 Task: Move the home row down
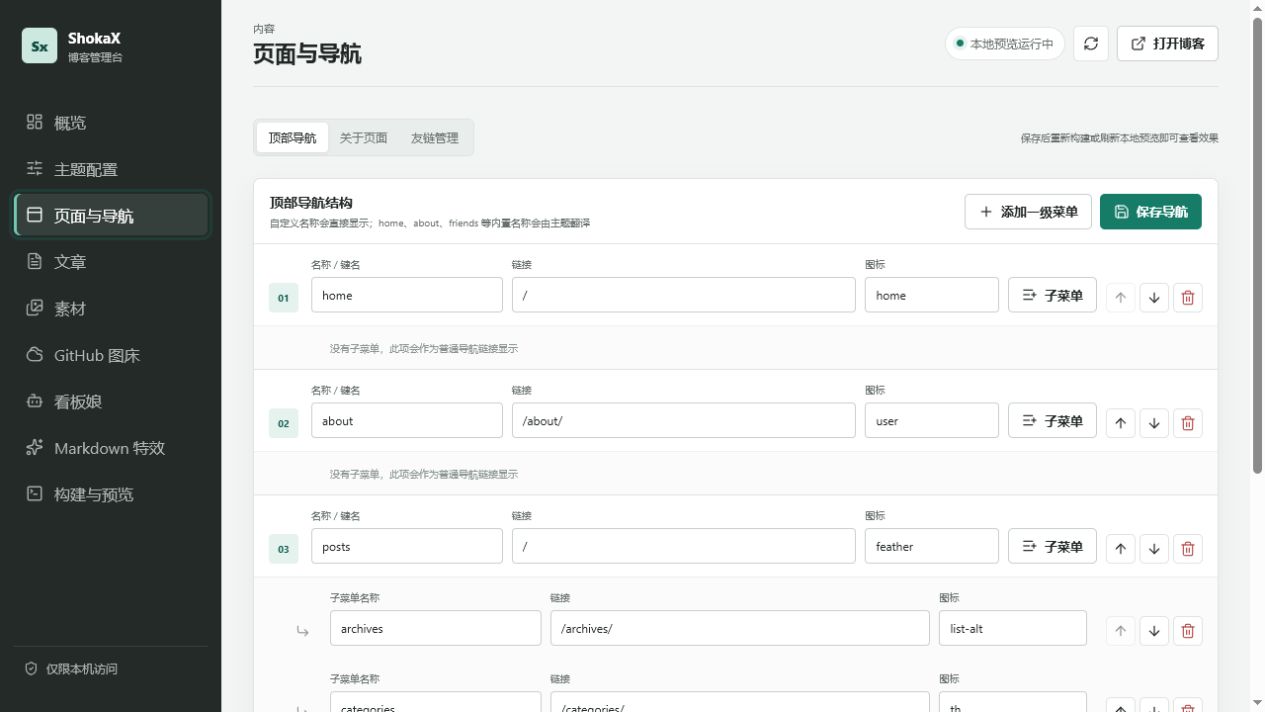[1154, 297]
